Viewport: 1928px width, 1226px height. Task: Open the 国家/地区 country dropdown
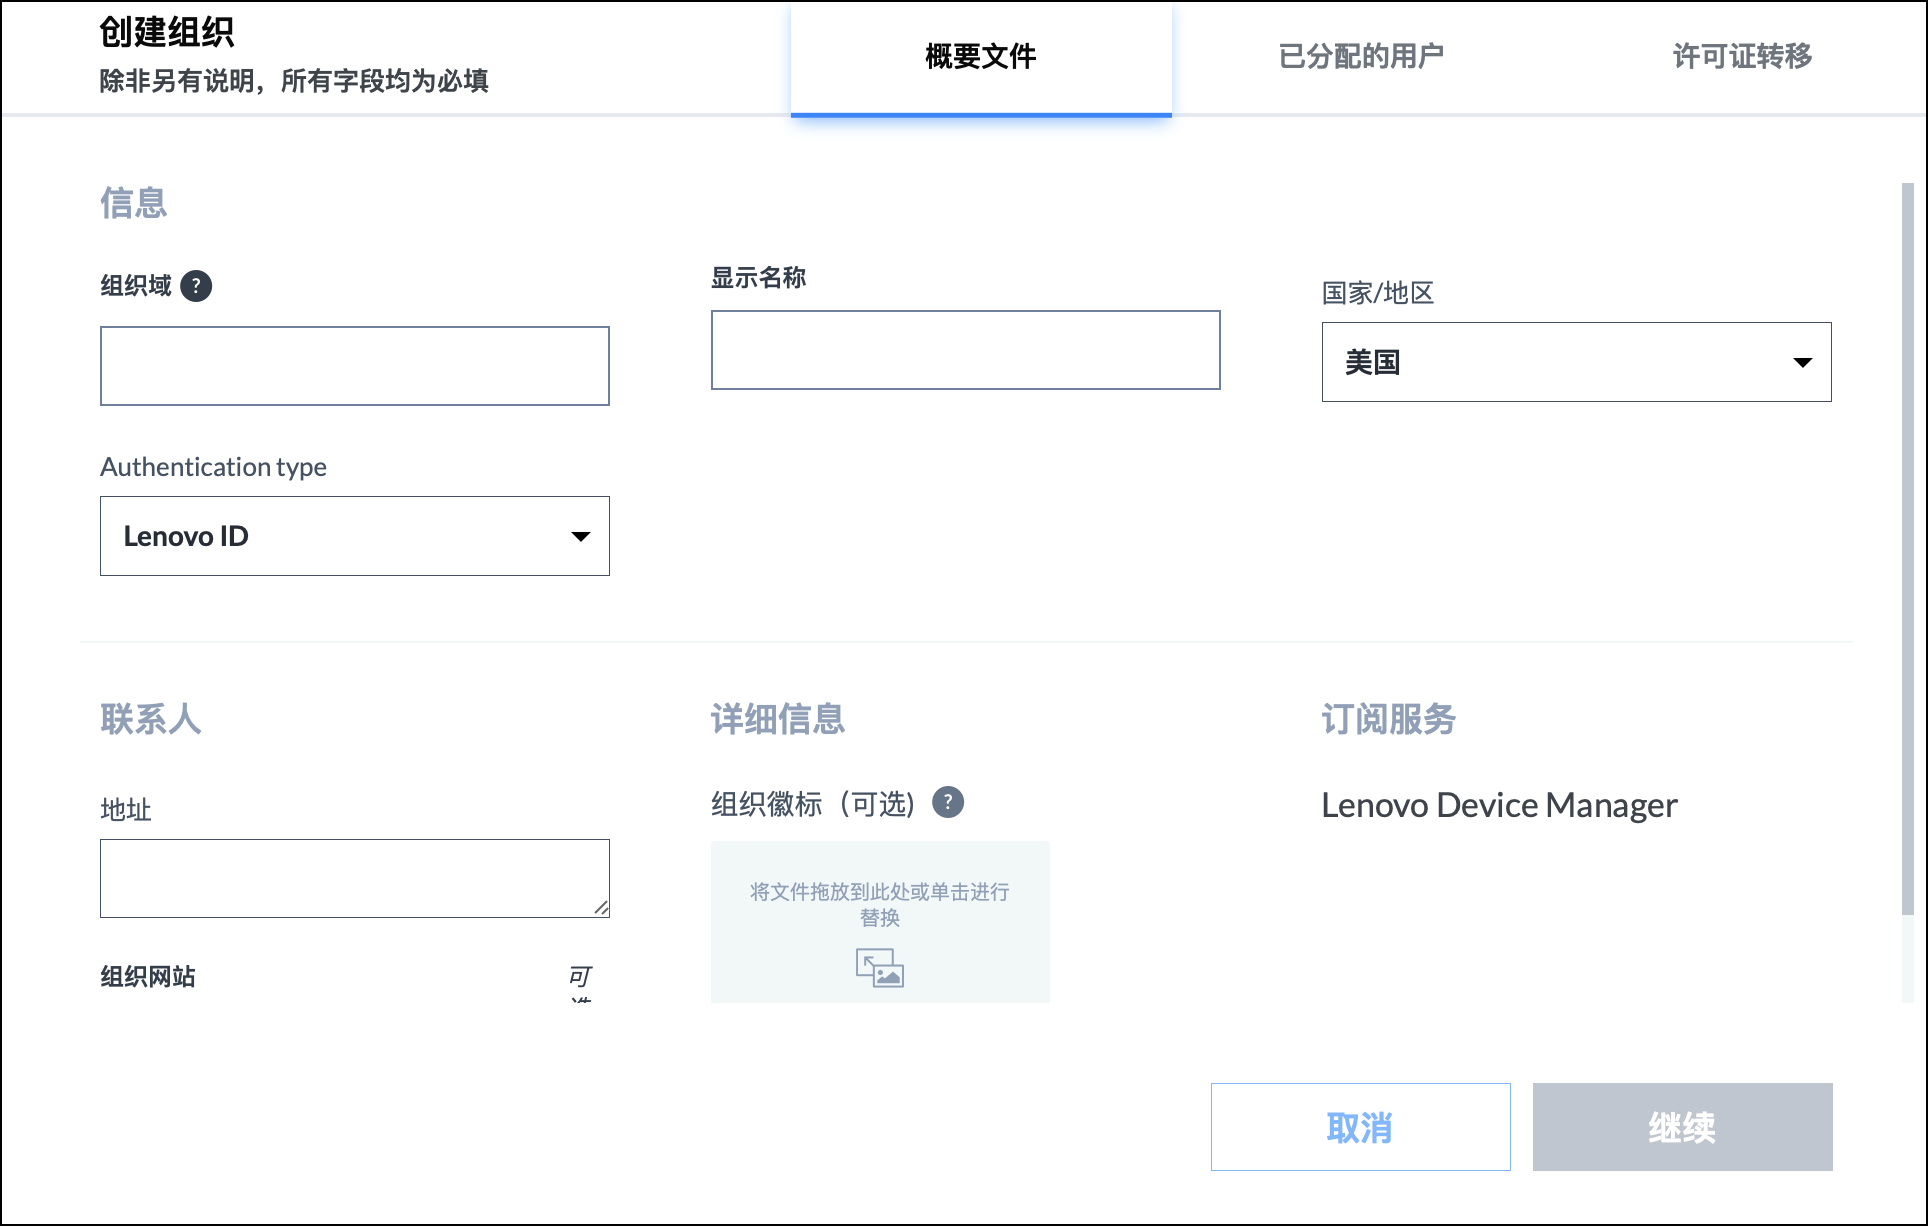click(1575, 362)
